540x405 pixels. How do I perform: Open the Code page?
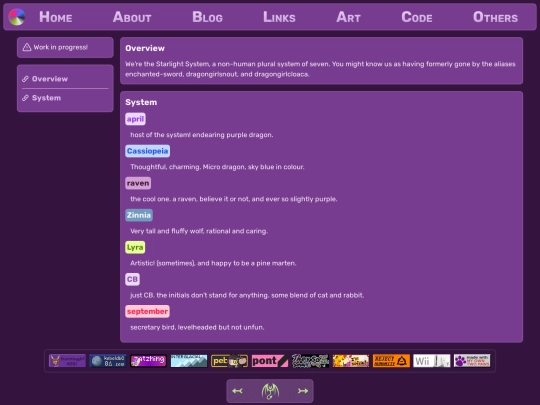click(417, 17)
